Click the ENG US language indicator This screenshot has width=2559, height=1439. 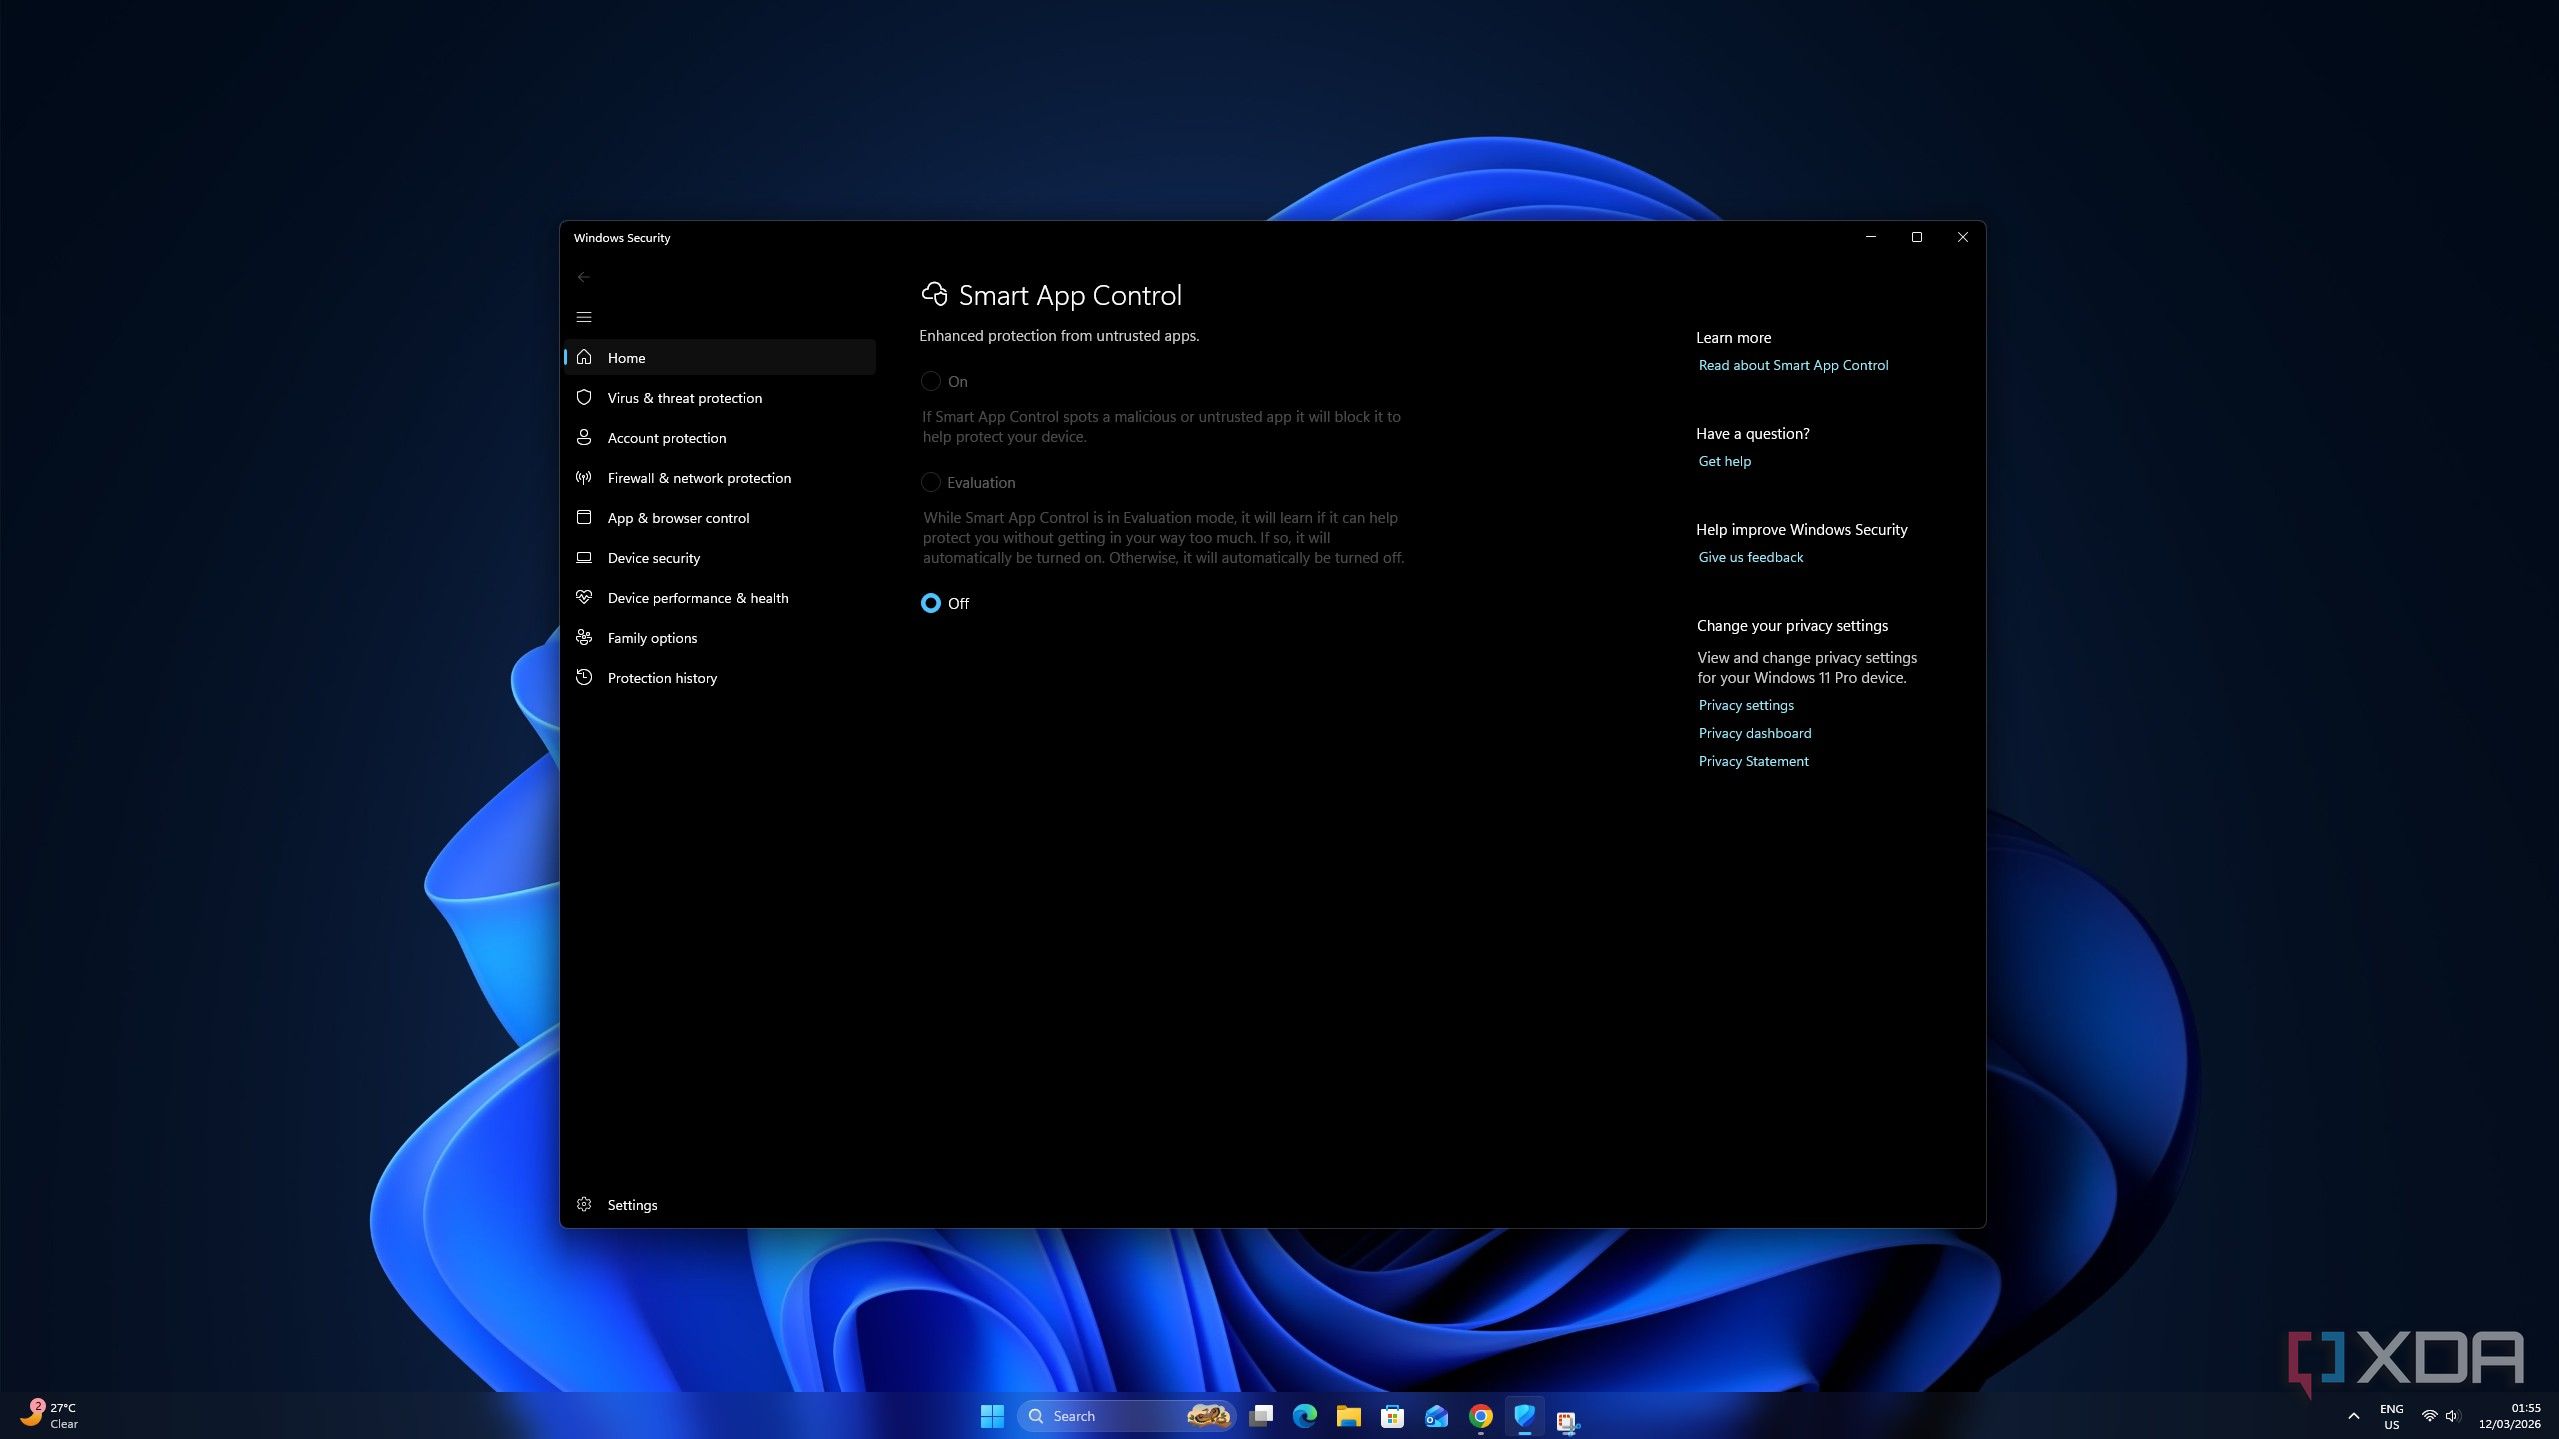[x=2392, y=1416]
